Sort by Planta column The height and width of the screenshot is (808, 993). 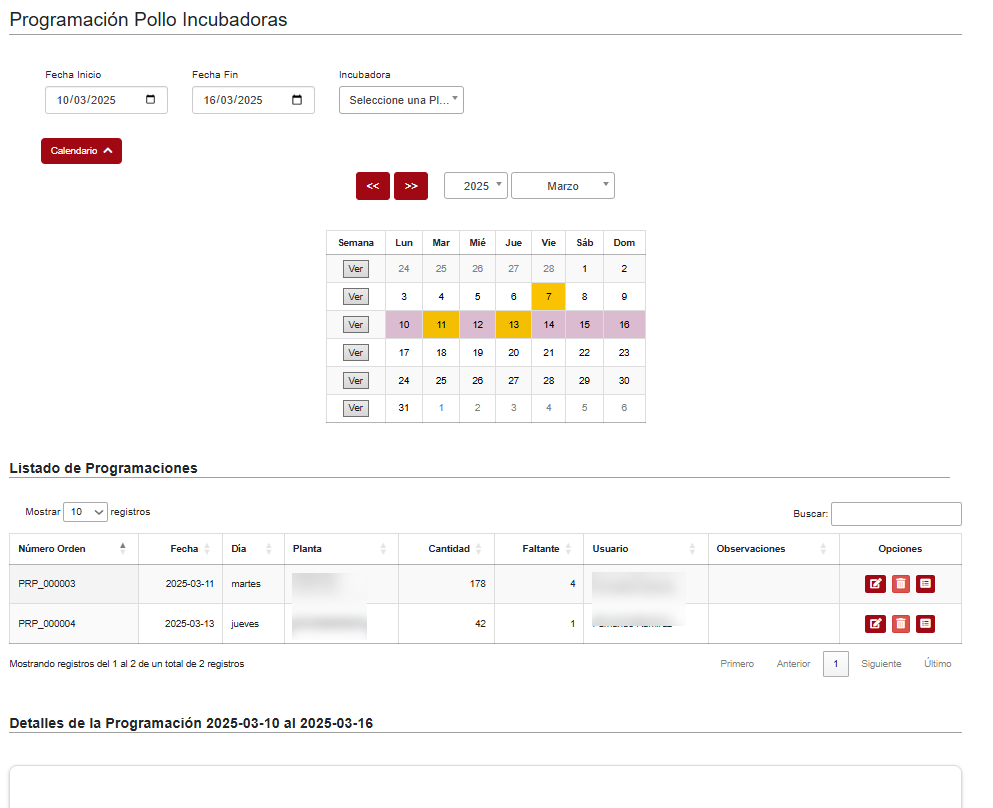pos(341,548)
